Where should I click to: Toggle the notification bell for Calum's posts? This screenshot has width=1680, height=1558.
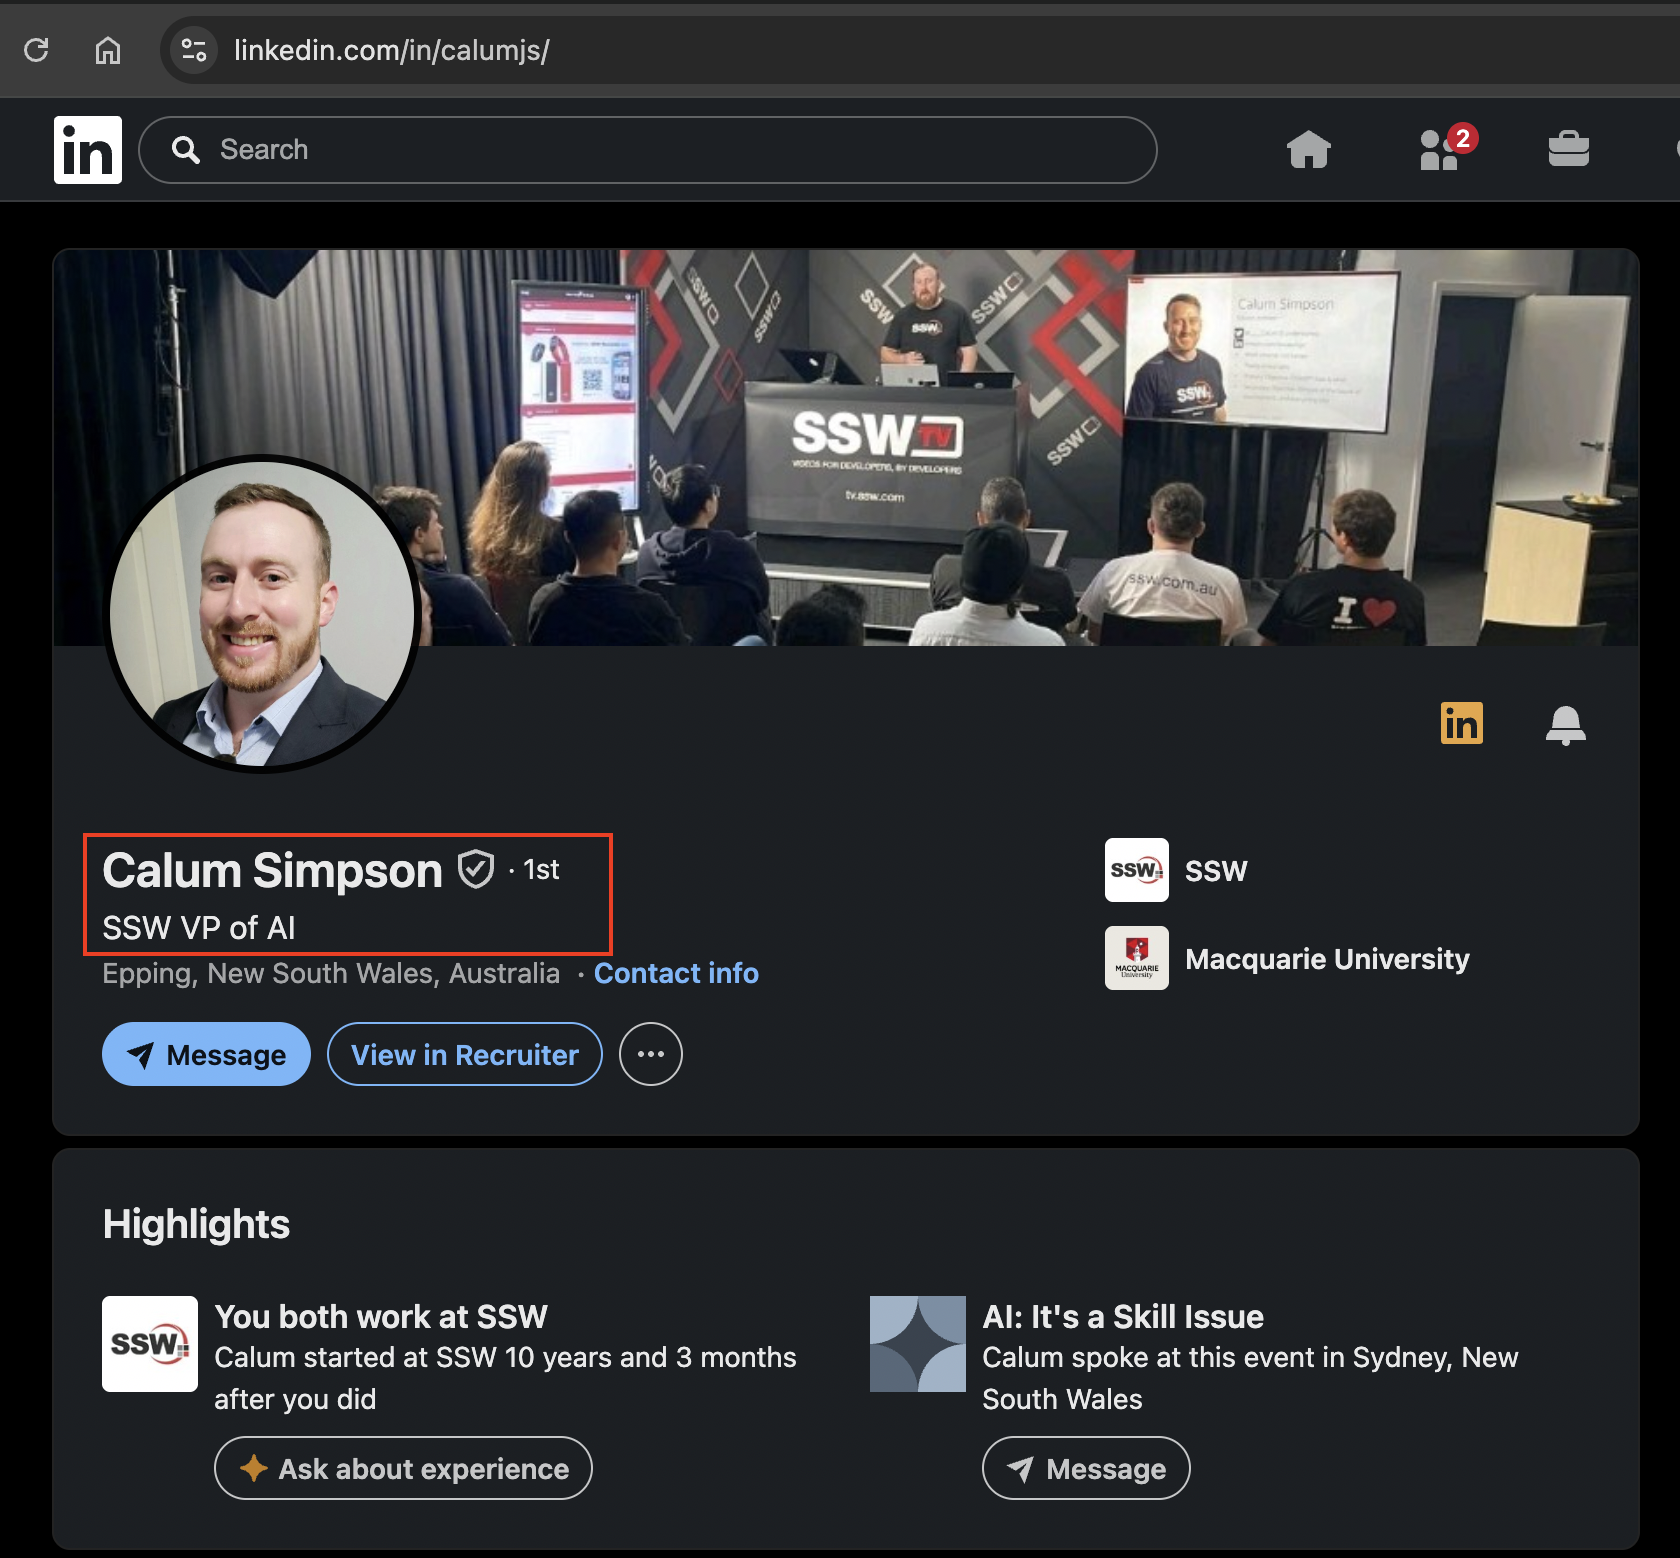pyautogui.click(x=1565, y=725)
